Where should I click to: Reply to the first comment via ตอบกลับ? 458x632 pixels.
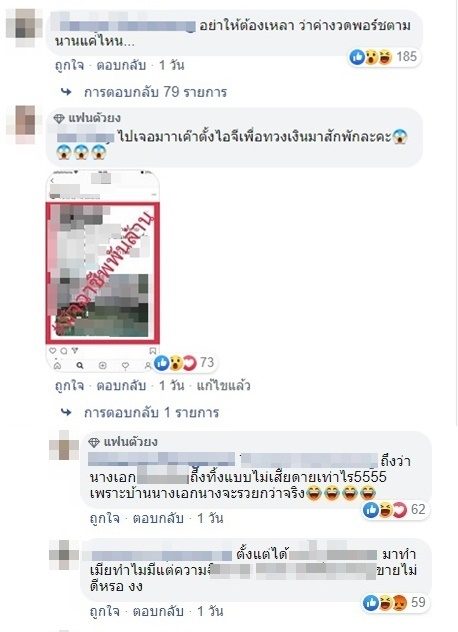coord(121,65)
